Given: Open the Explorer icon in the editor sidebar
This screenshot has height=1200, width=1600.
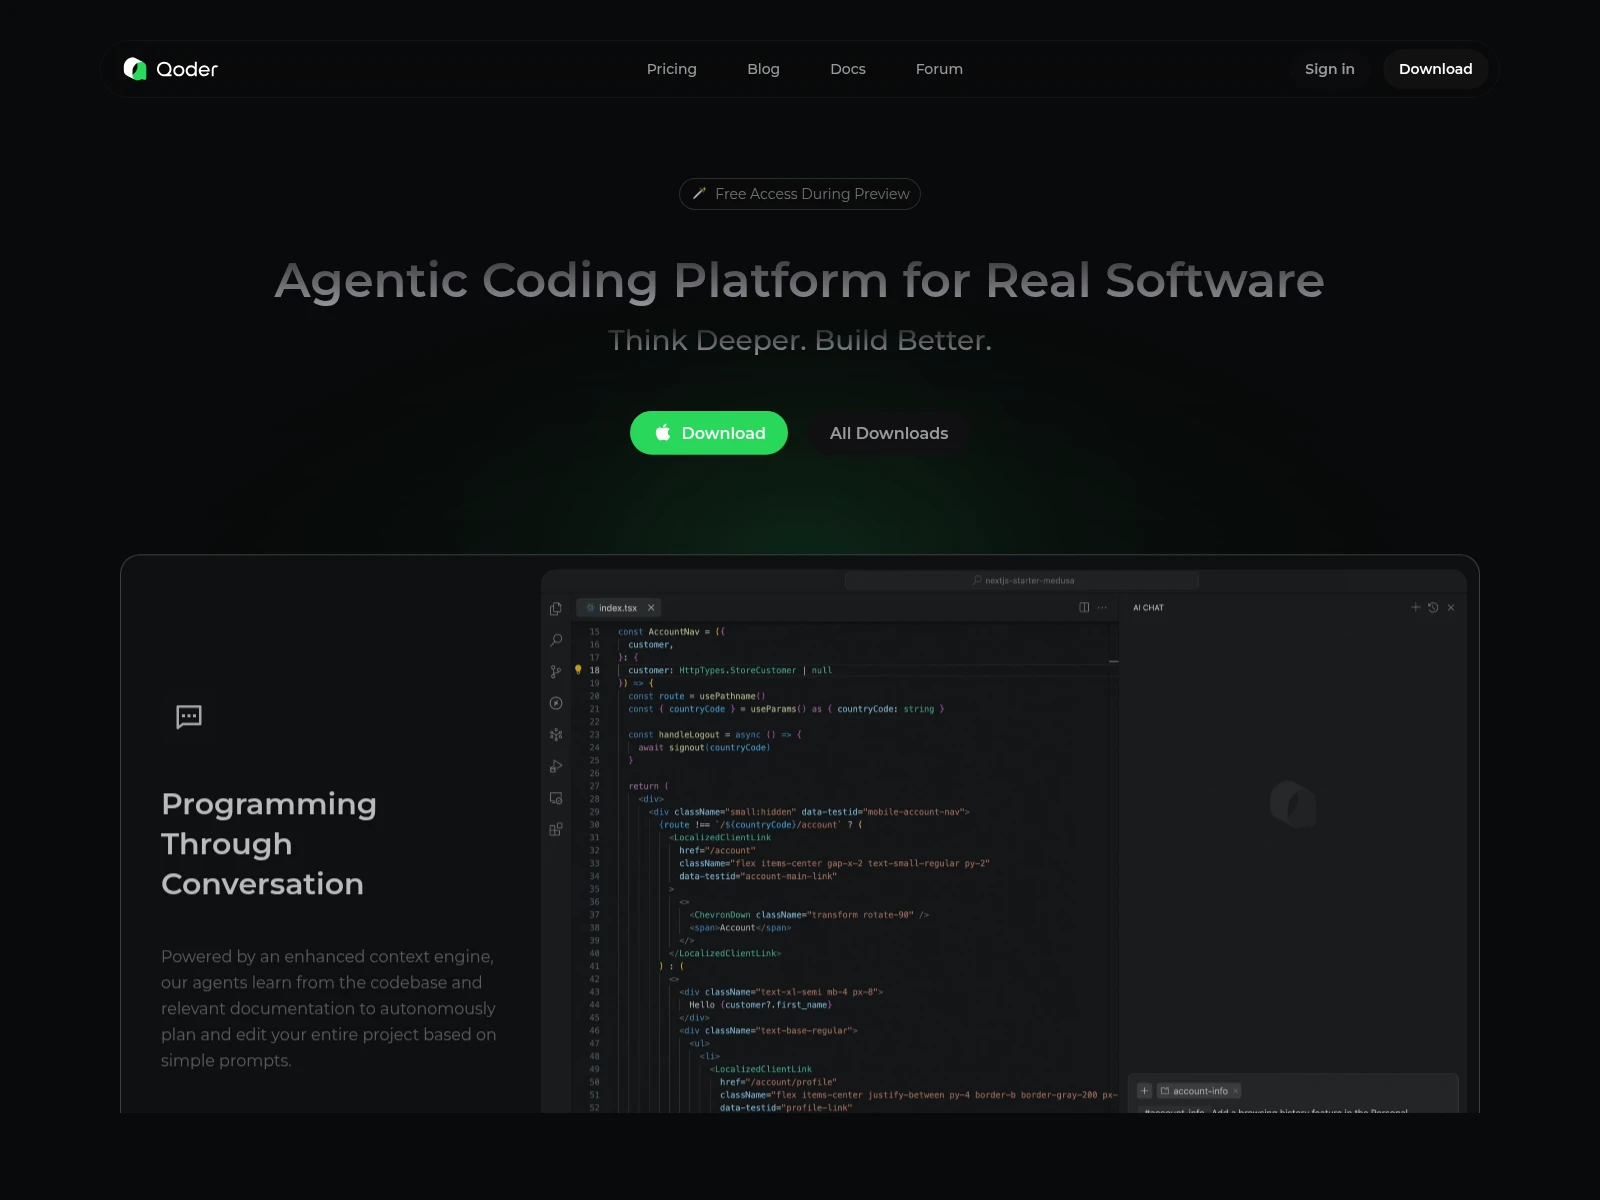Looking at the screenshot, I should point(556,608).
